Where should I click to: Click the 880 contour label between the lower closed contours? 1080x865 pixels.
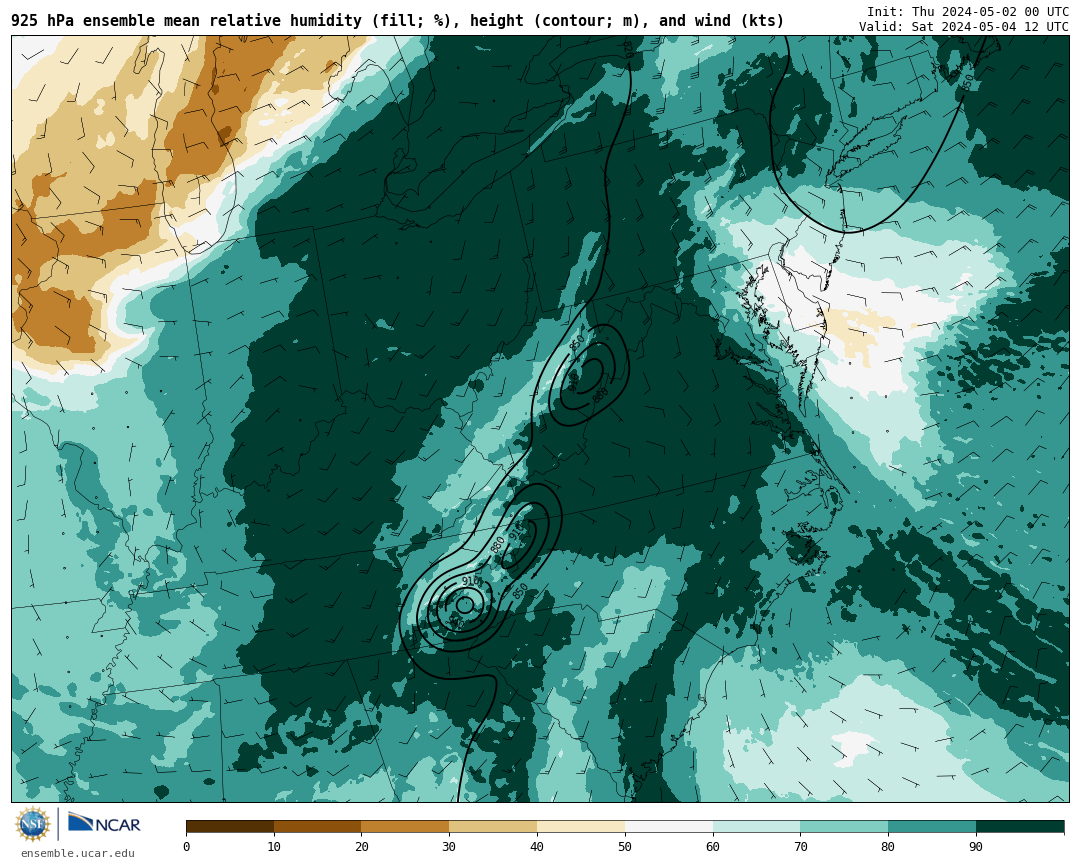click(x=498, y=545)
